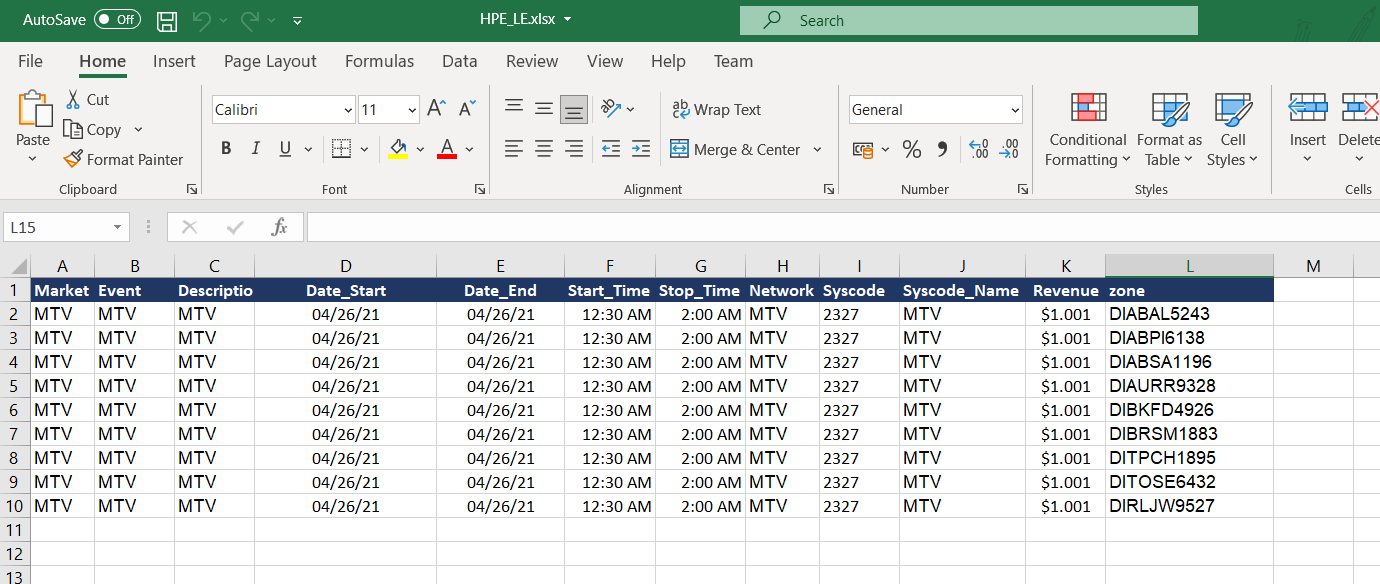Open the Data tab

[x=459, y=61]
